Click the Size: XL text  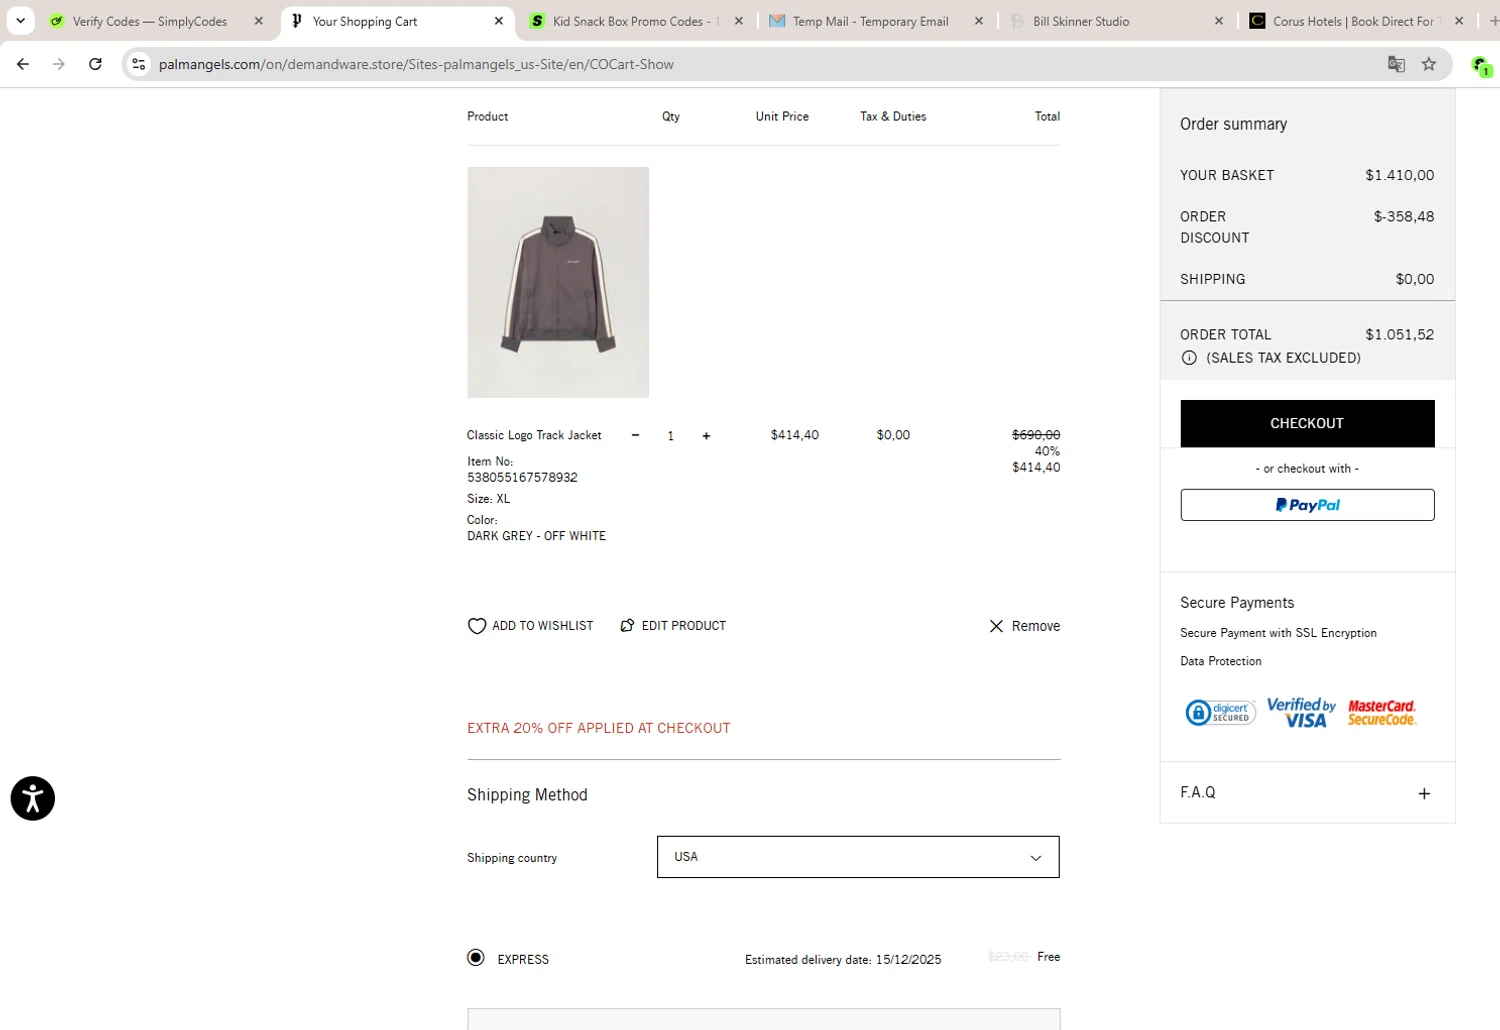pyautogui.click(x=488, y=499)
